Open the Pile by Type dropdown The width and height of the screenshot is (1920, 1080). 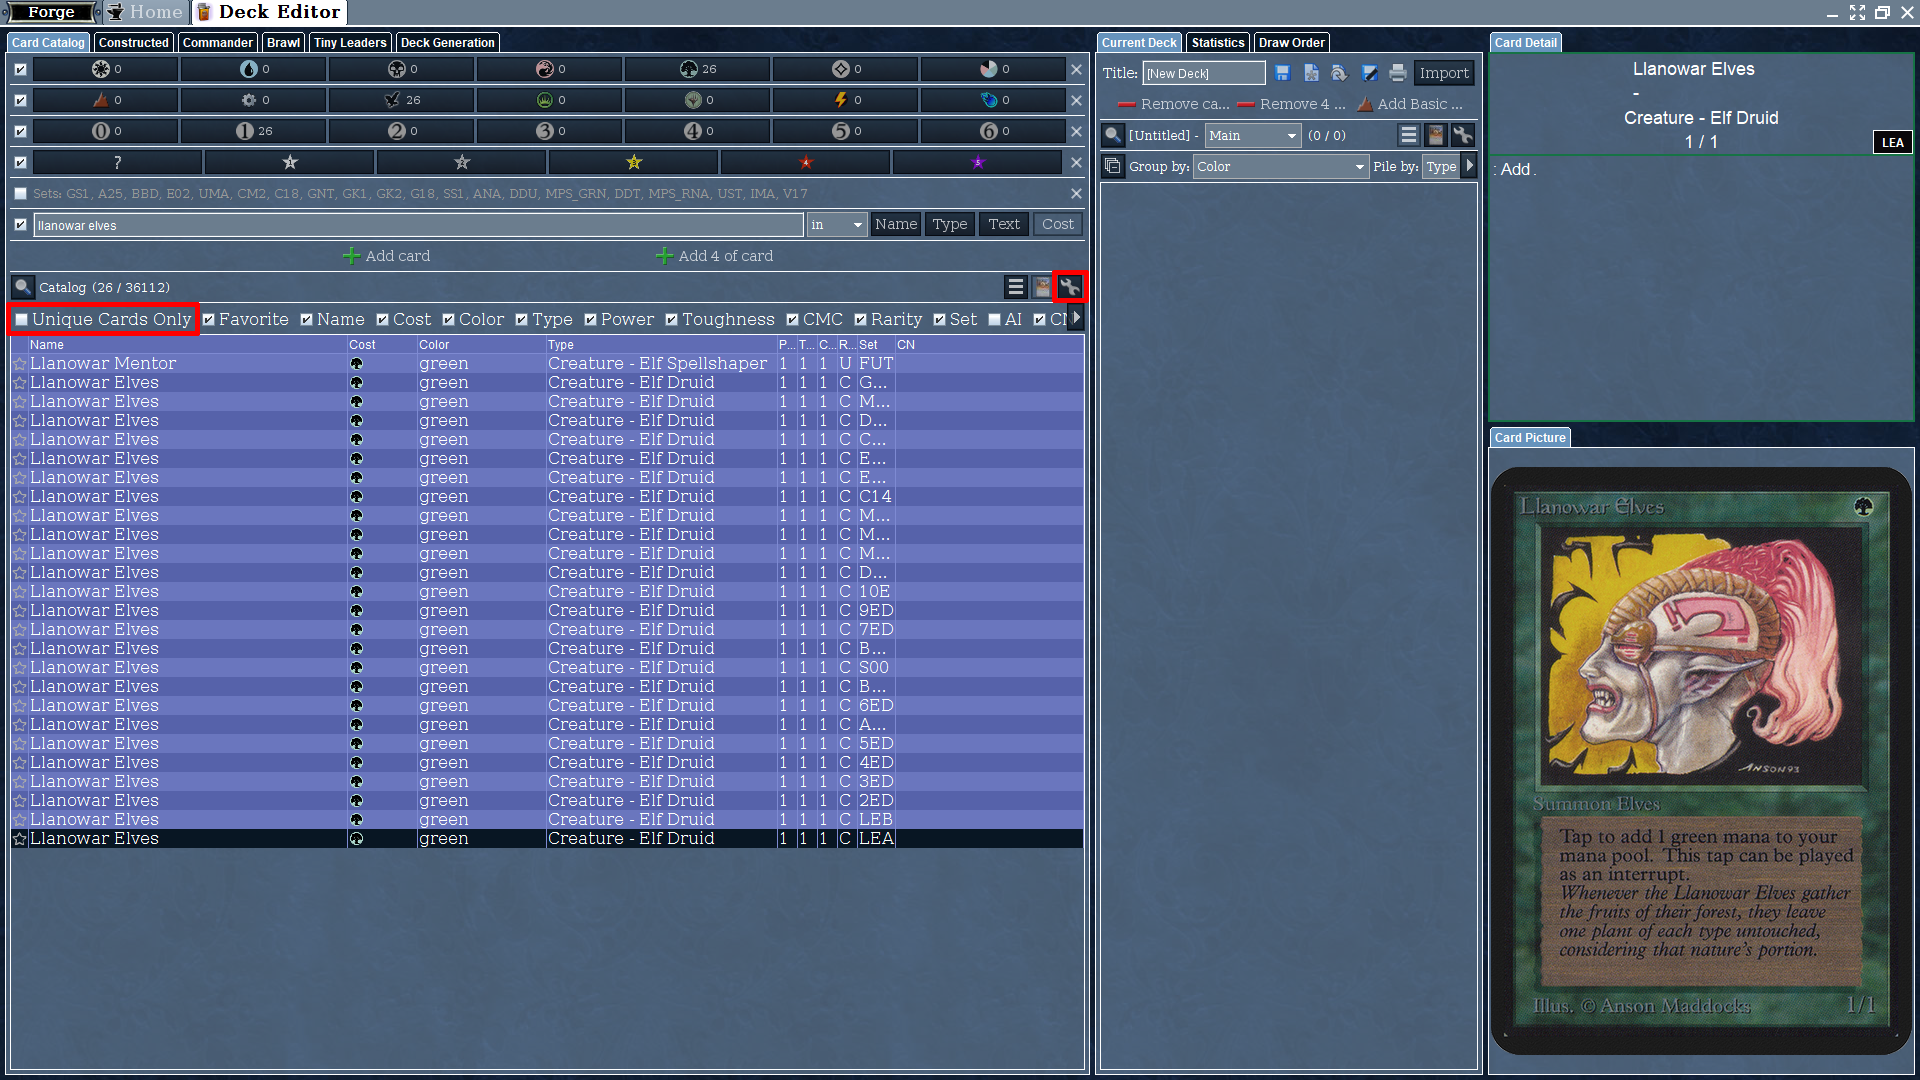click(x=1441, y=166)
